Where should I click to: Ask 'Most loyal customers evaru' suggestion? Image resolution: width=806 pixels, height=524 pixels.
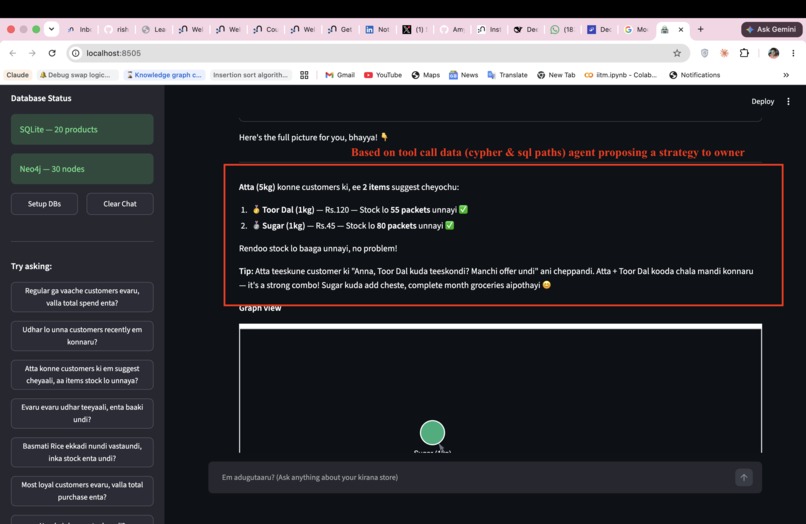(82, 491)
